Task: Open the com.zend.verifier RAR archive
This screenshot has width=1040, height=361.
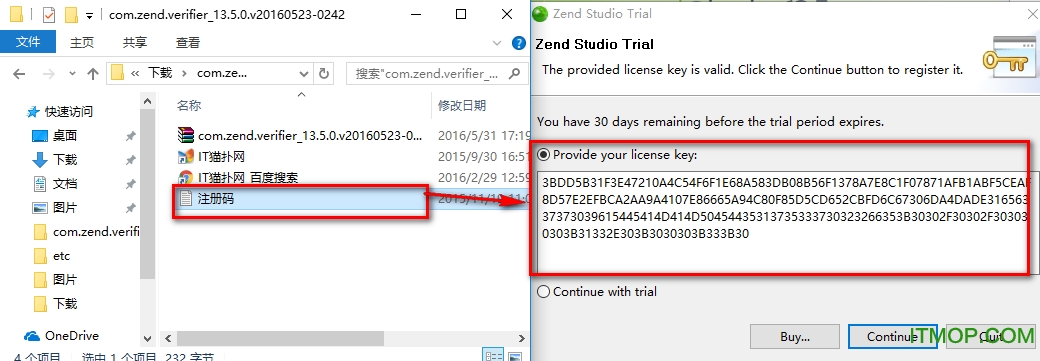Action: 300,135
